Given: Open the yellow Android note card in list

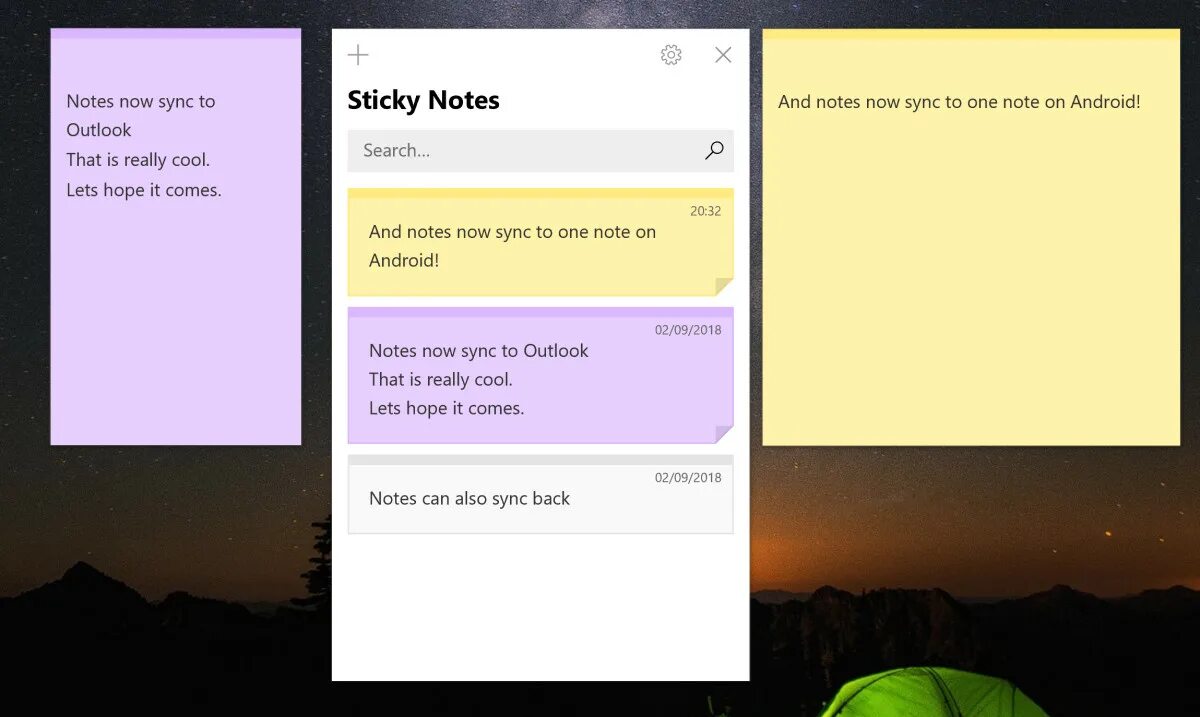Looking at the screenshot, I should [541, 242].
